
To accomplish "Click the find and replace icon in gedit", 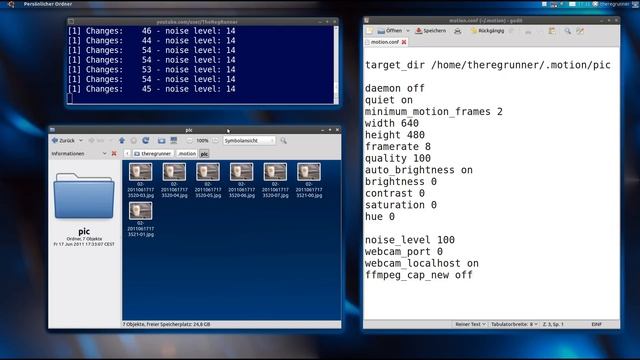I will (580, 31).
